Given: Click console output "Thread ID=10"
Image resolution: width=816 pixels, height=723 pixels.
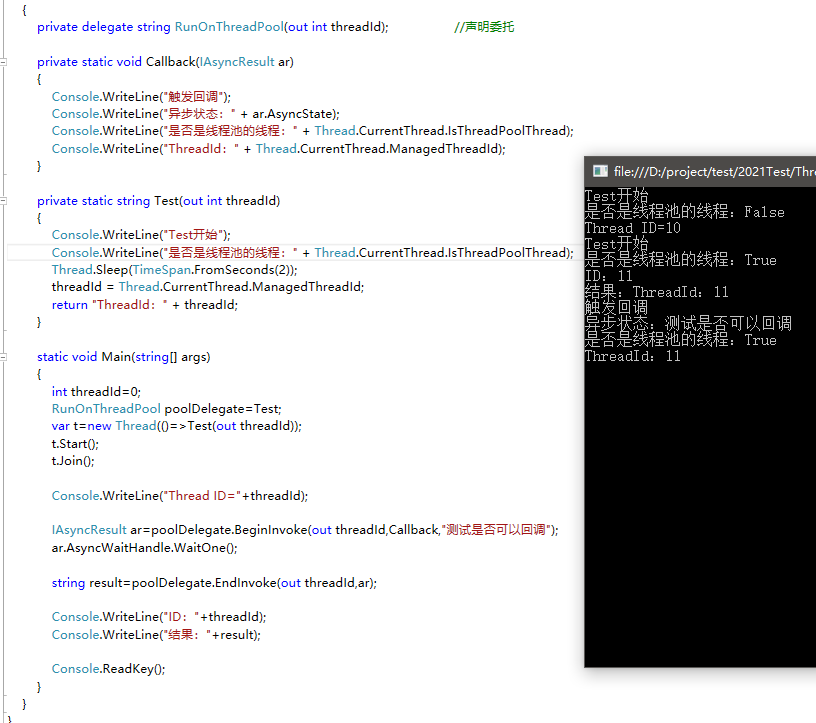Looking at the screenshot, I should tap(632, 229).
